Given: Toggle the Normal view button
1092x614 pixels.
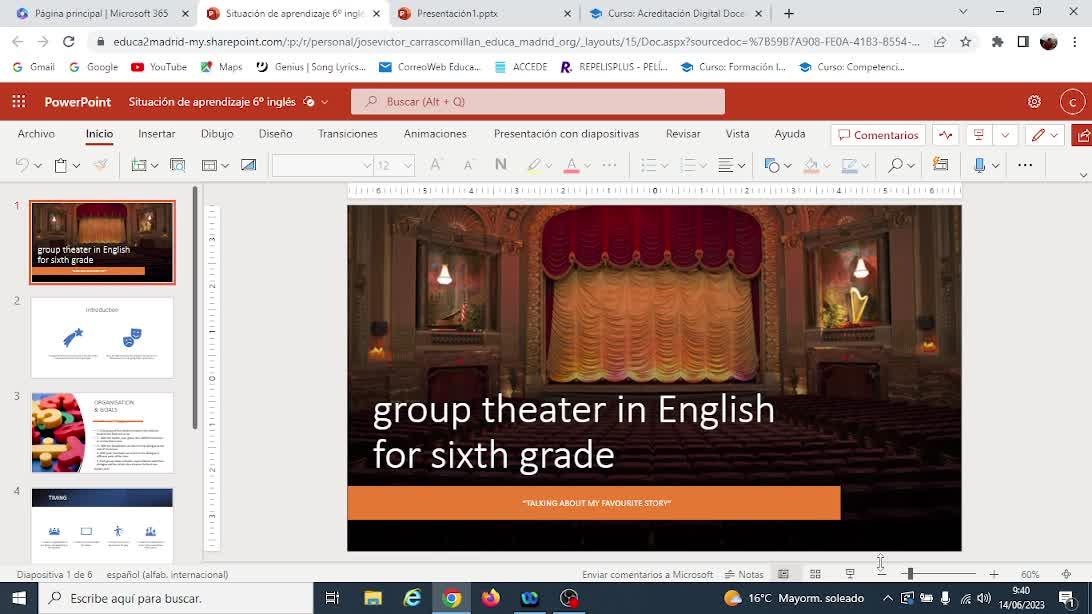Looking at the screenshot, I should tap(783, 574).
